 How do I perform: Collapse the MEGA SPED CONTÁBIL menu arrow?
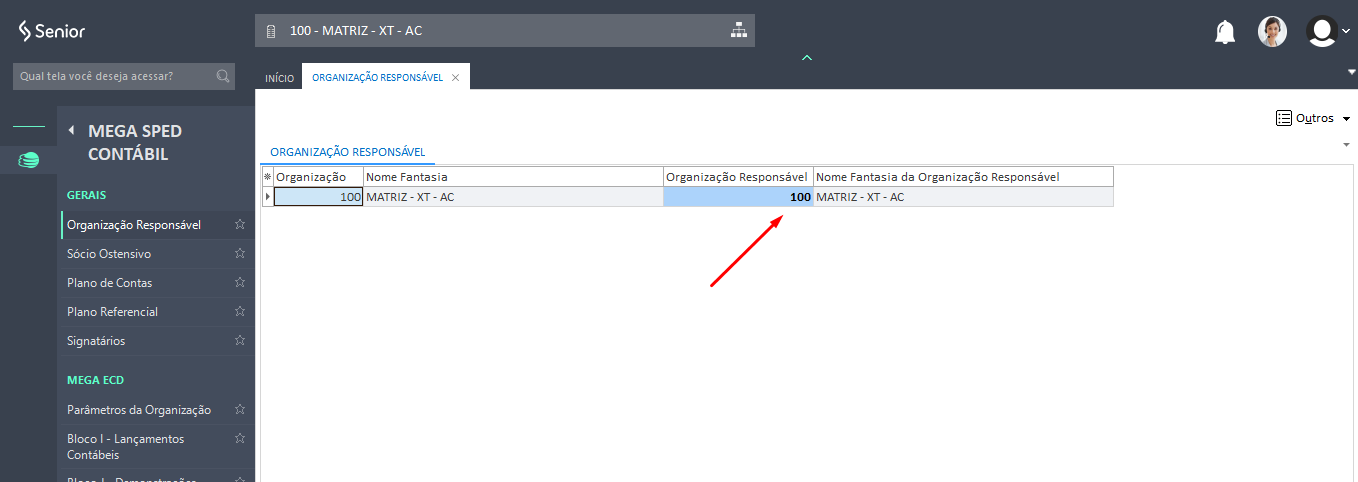pos(71,130)
